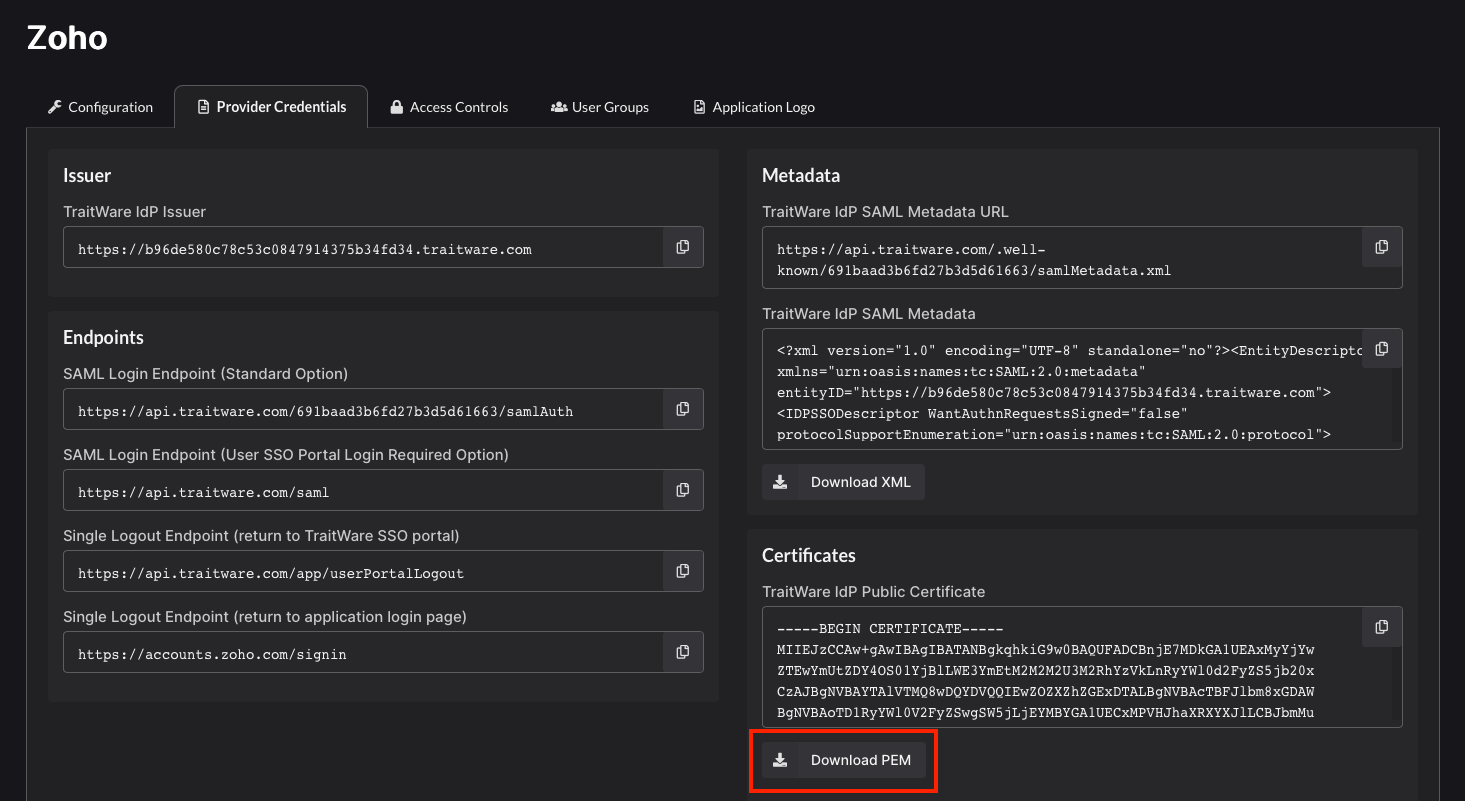Click 'TraitWare IdP SAML Metadata URL' label
Image resolution: width=1465 pixels, height=801 pixels.
pos(885,212)
